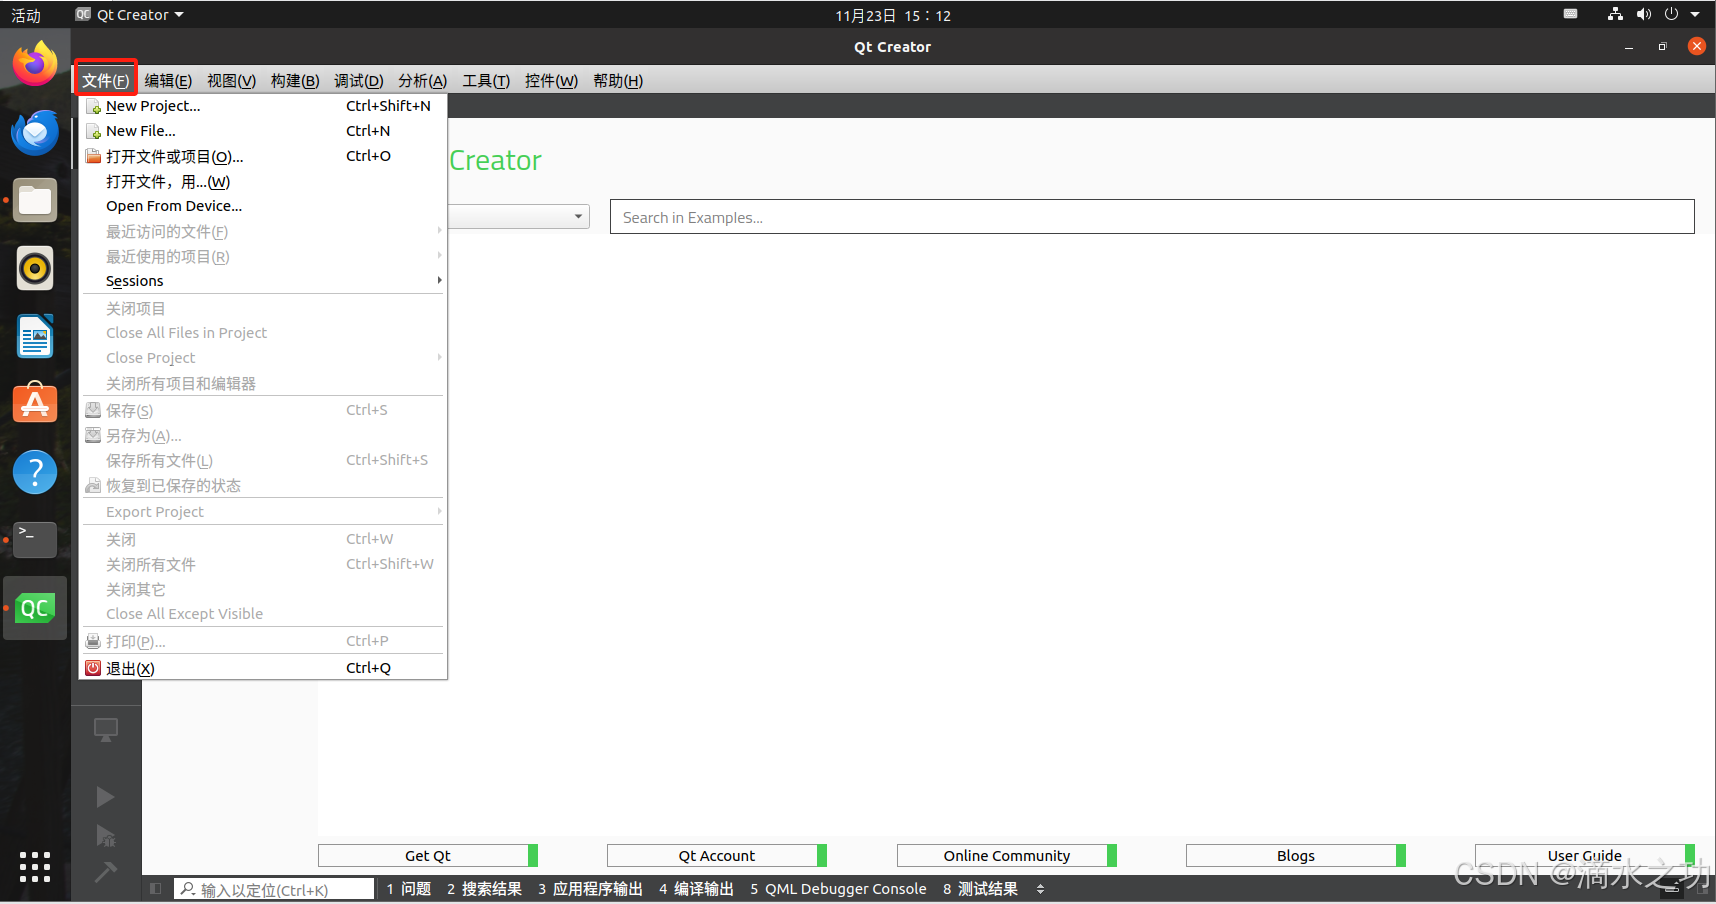The height and width of the screenshot is (904, 1716).
Task: Open Qt Creator app menu dropdown
Action: click(x=130, y=15)
